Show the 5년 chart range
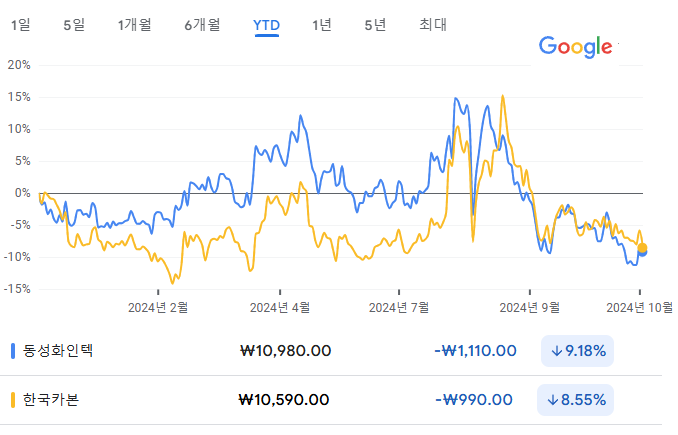 coord(375,25)
